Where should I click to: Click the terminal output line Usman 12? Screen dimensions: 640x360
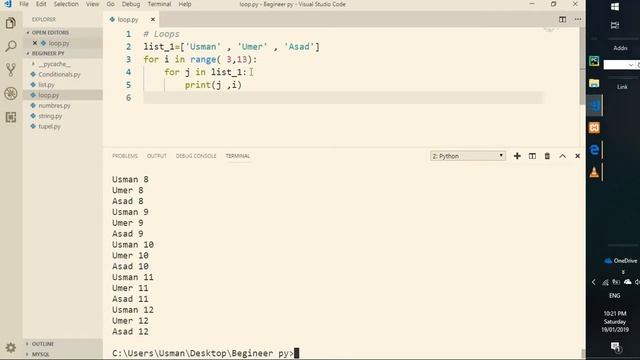[x=133, y=310]
